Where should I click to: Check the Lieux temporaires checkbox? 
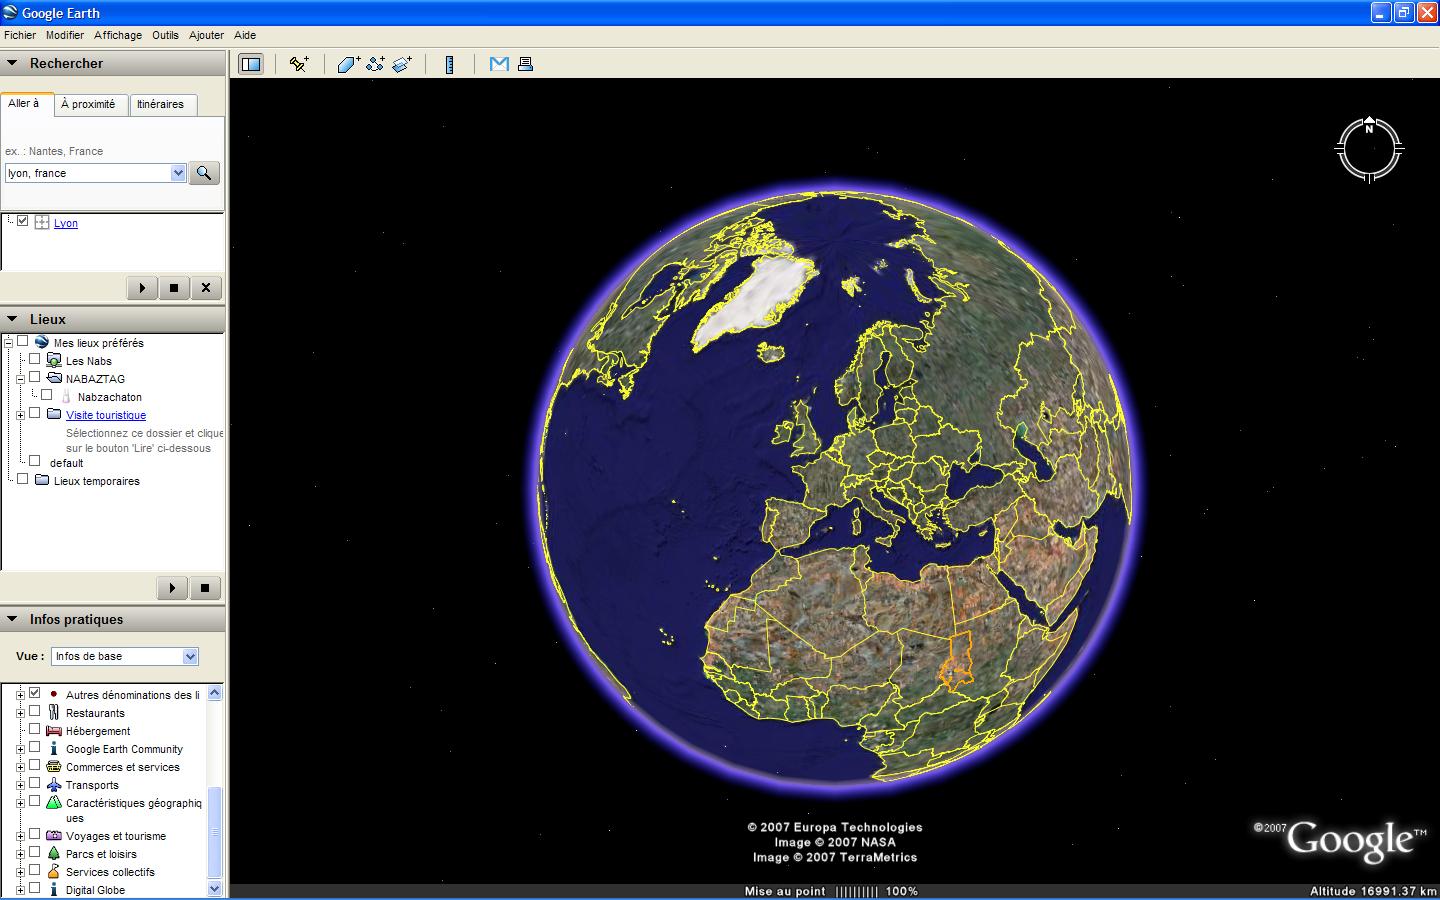click(x=22, y=479)
